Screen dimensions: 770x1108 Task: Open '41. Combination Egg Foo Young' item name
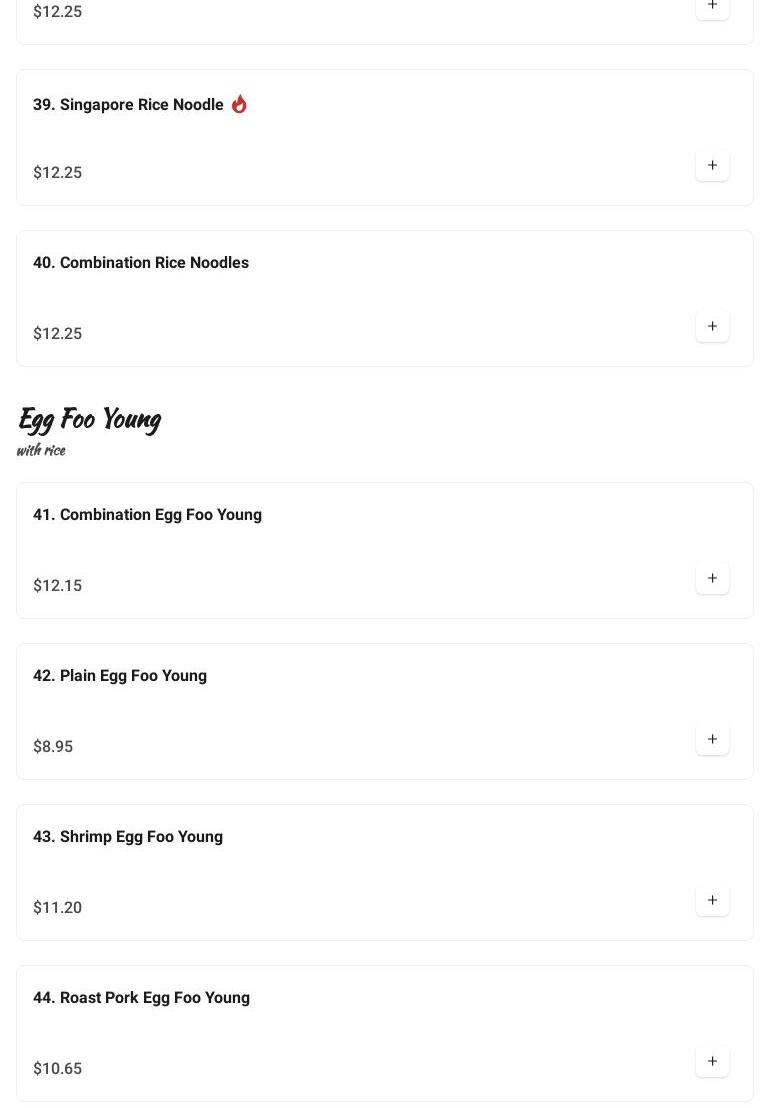tap(147, 515)
